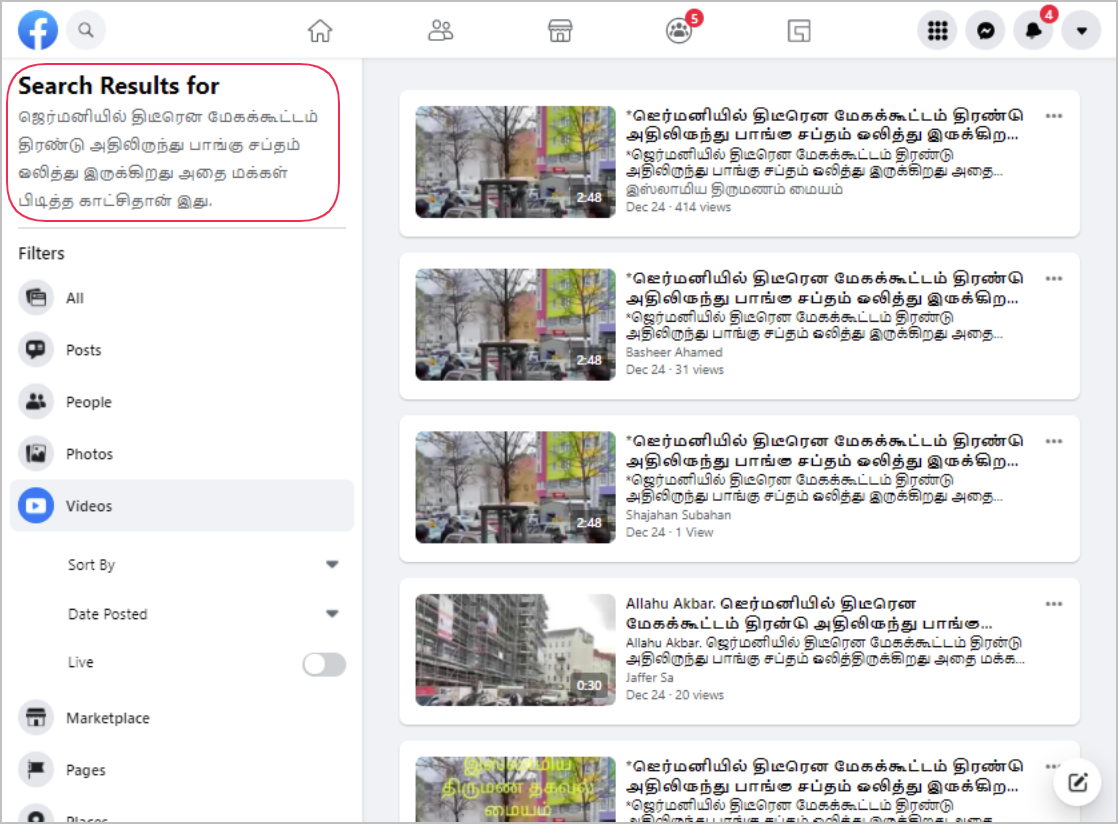Screen dimensions: 1118x824
Task: Open the Shajahan Subahan profile link
Action: 678,515
